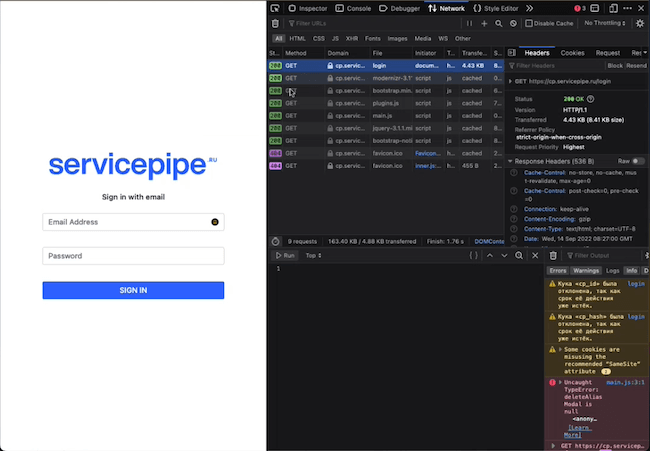Show more DevTools tools chevron
Screen dimensions: 650x451
point(529,8)
